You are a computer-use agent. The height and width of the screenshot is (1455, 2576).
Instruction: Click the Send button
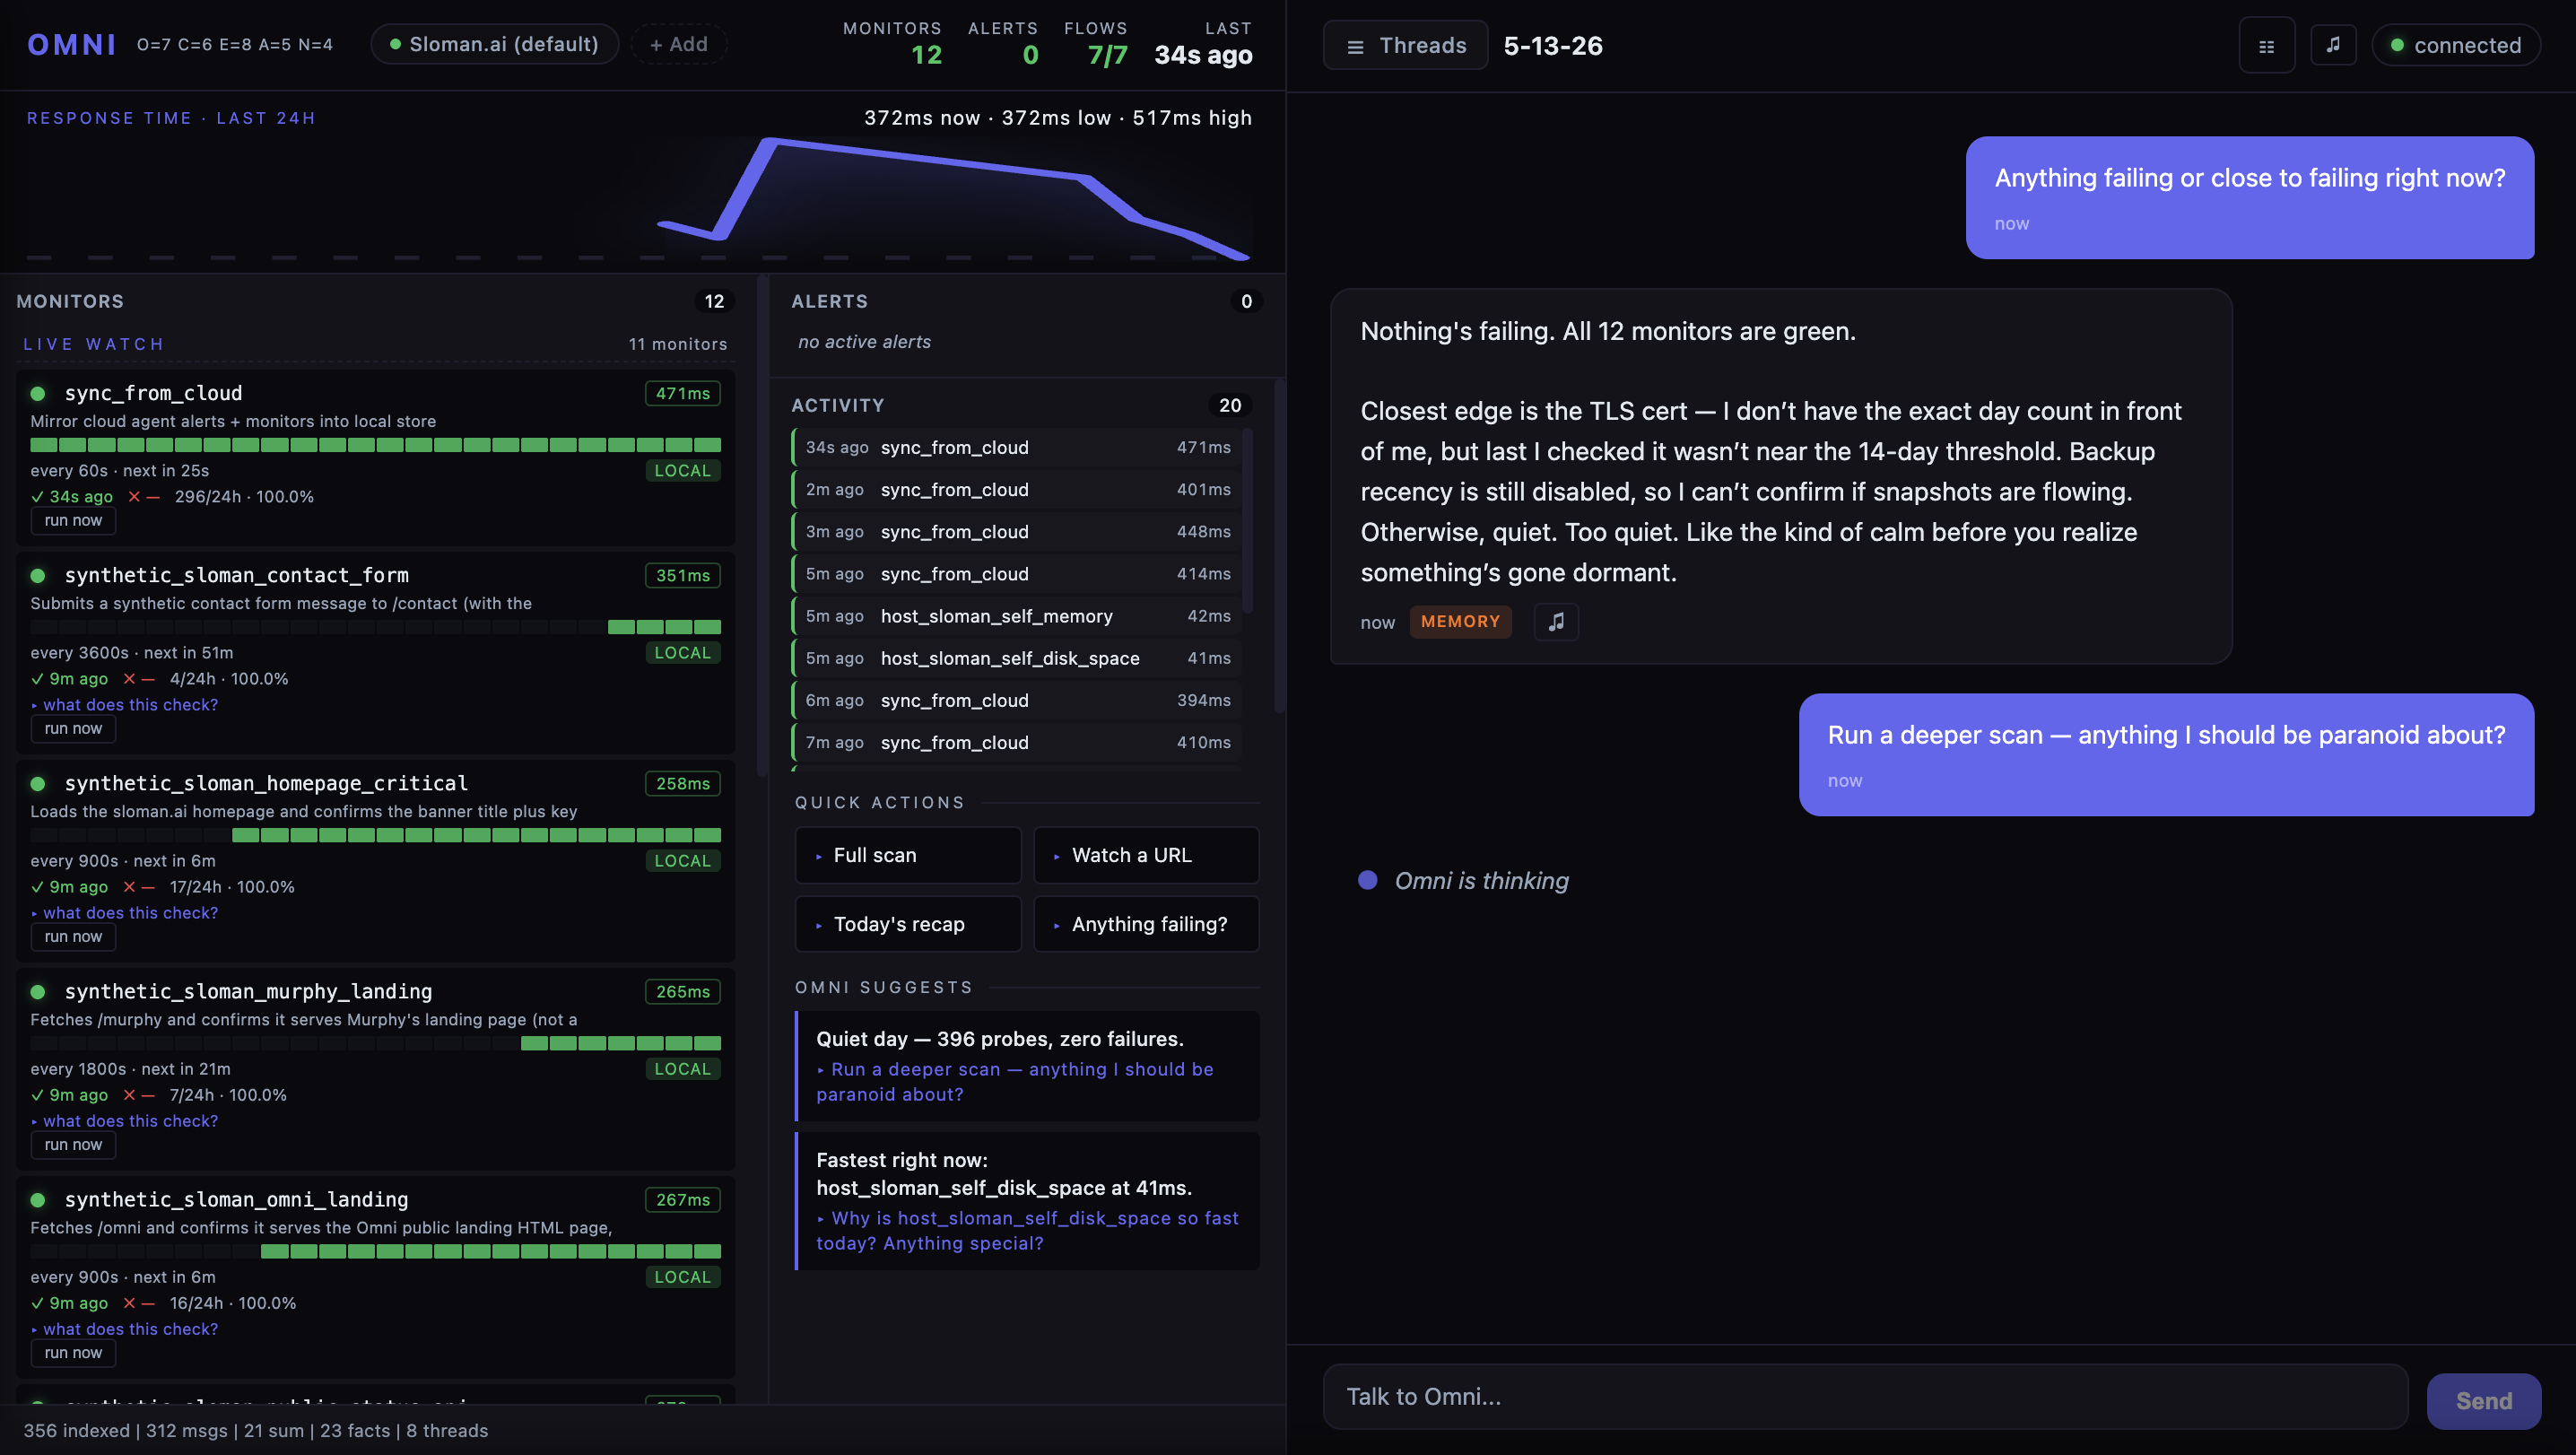[2483, 1400]
